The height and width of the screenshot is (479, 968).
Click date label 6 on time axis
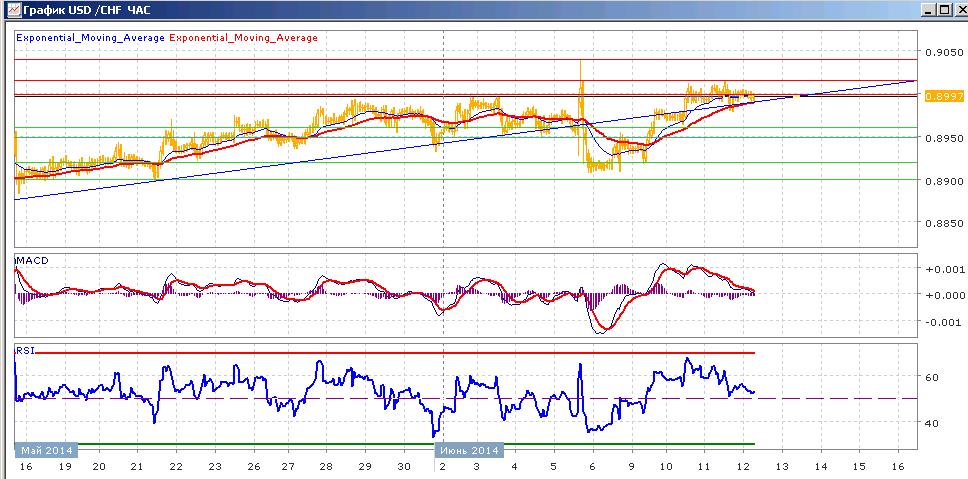coord(592,467)
